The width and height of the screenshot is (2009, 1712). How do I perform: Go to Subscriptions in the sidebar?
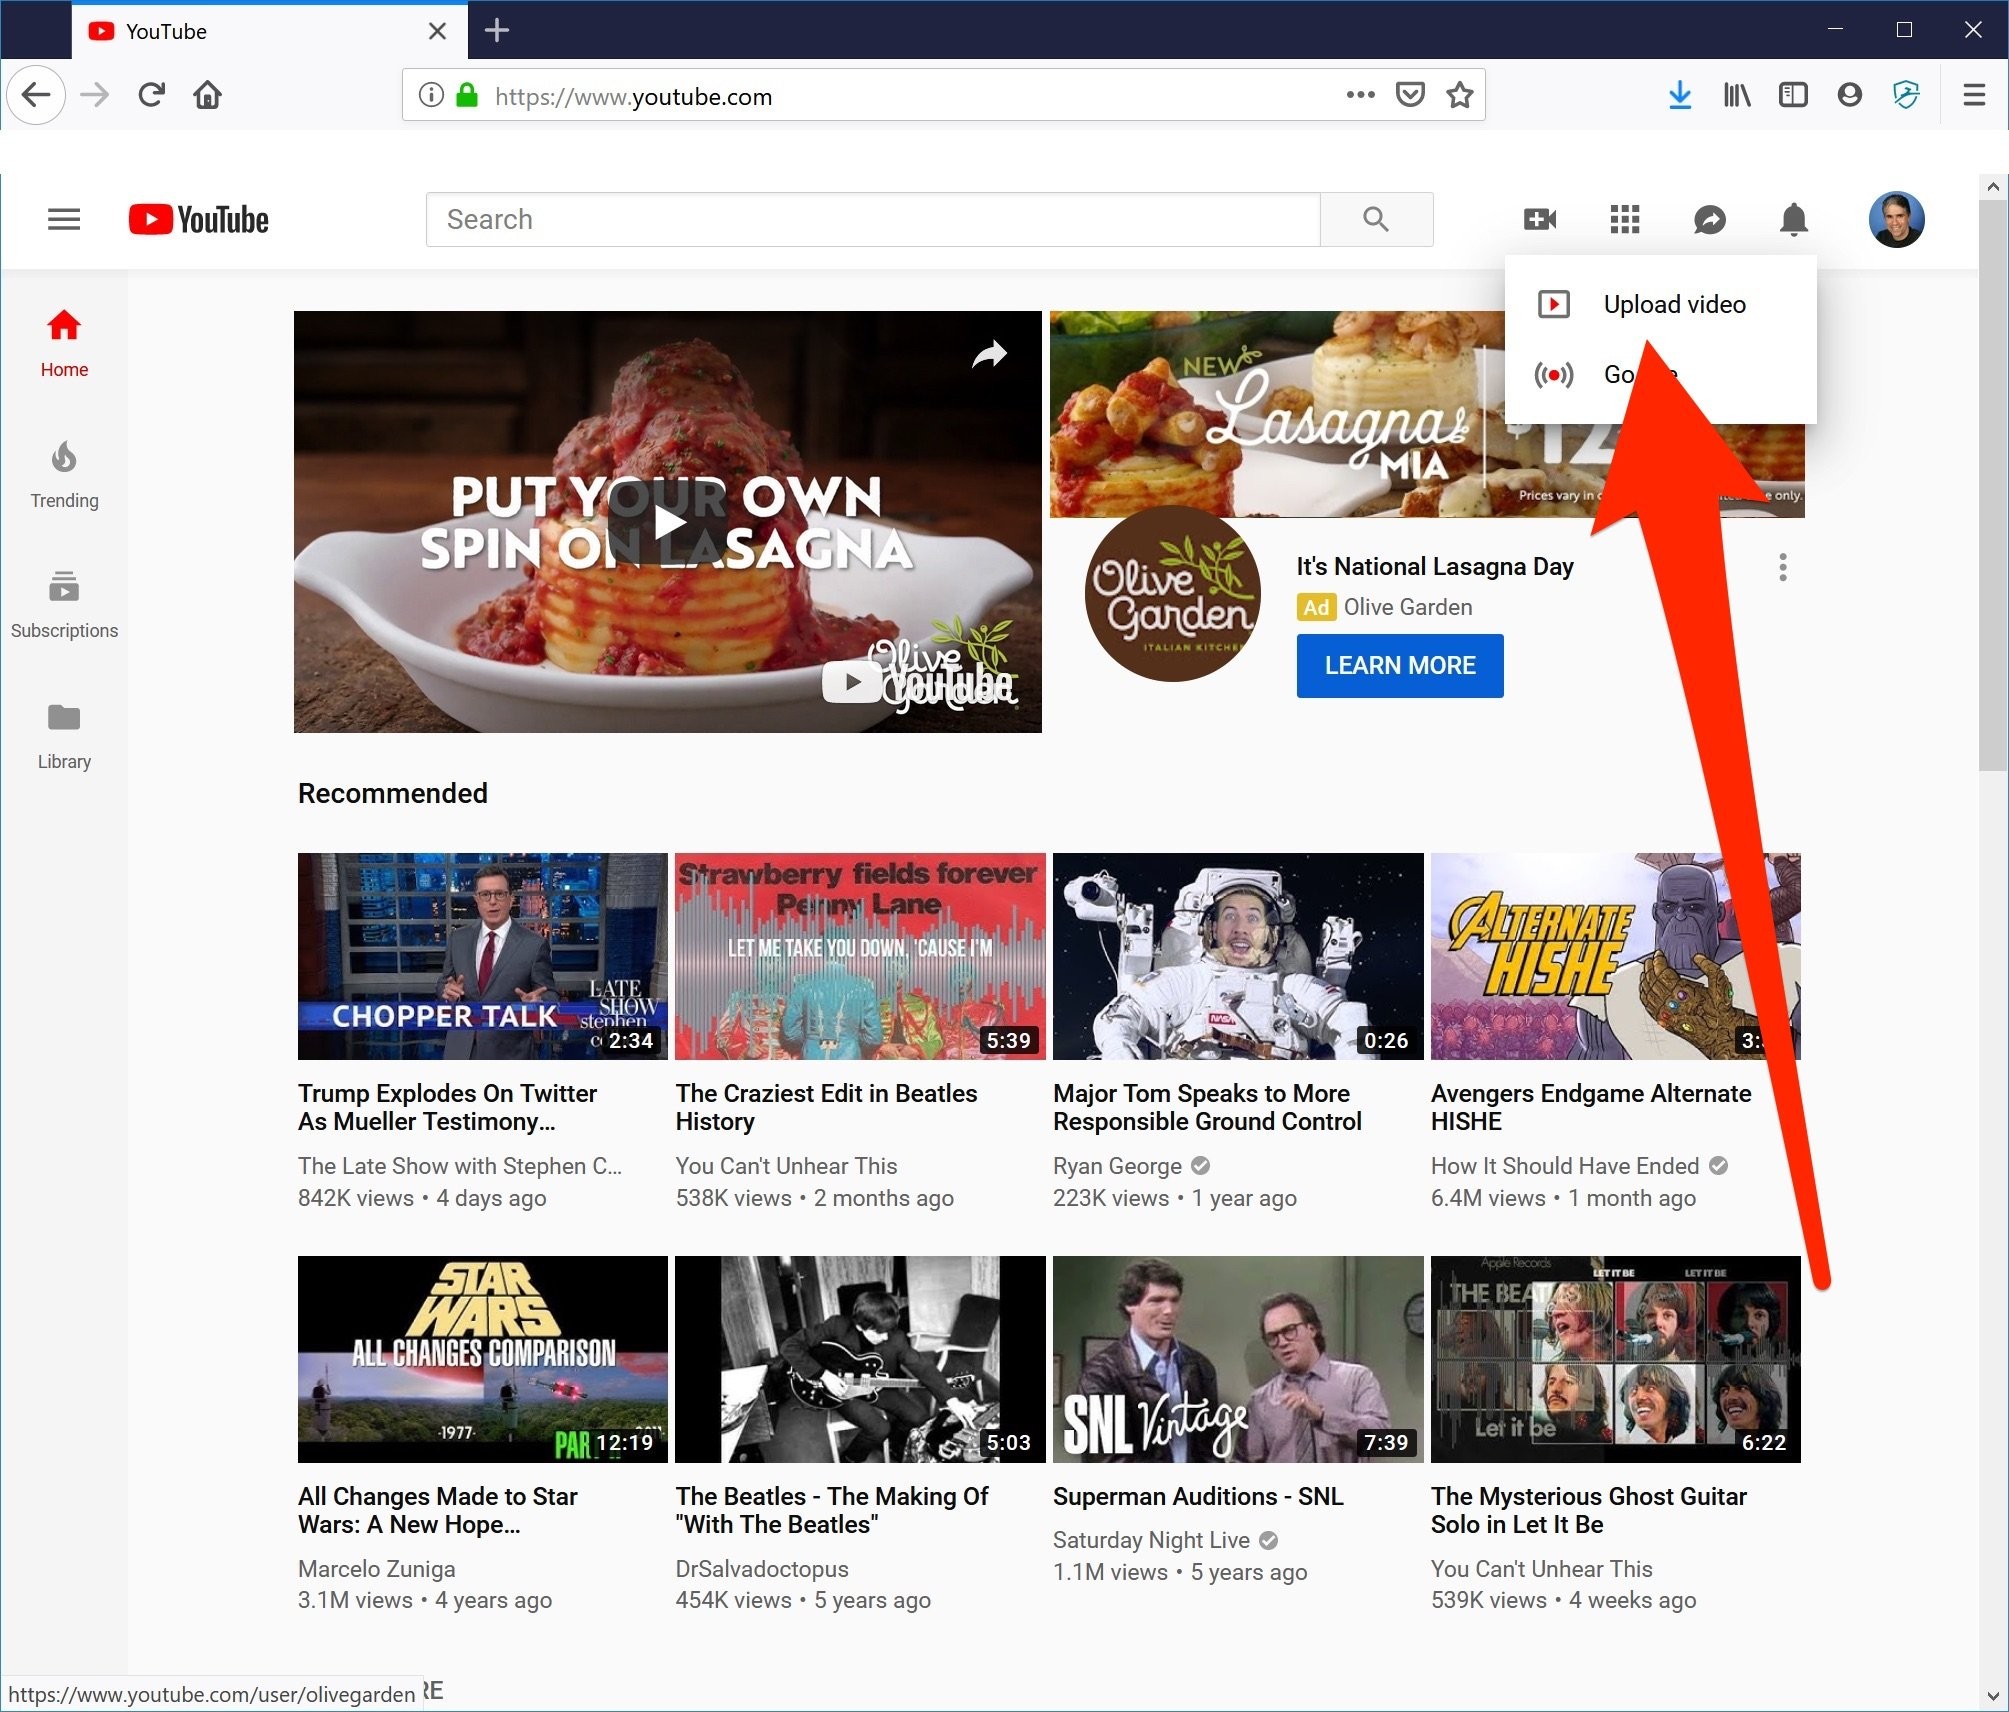click(x=64, y=605)
